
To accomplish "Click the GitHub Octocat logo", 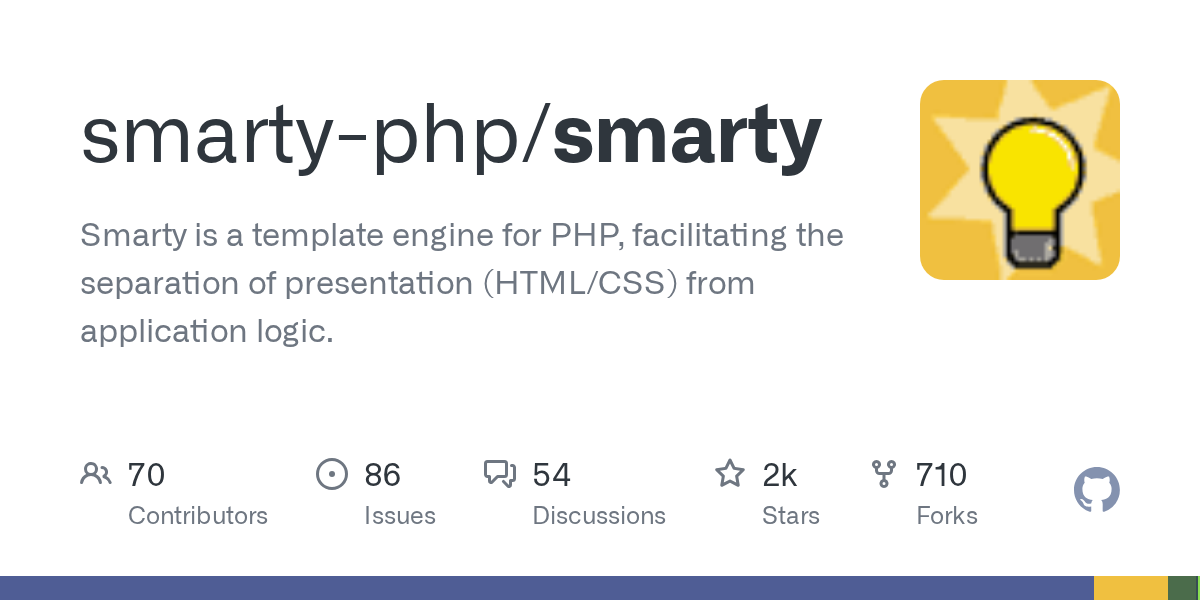I will [x=1096, y=491].
